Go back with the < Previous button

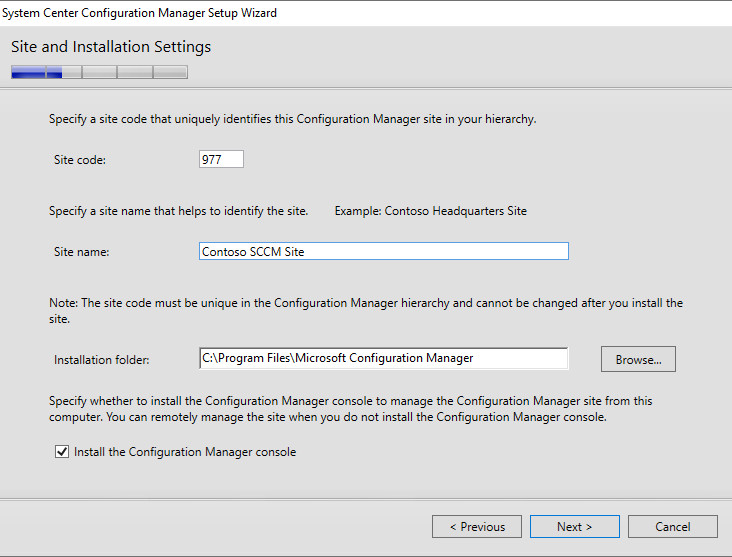[x=477, y=527]
